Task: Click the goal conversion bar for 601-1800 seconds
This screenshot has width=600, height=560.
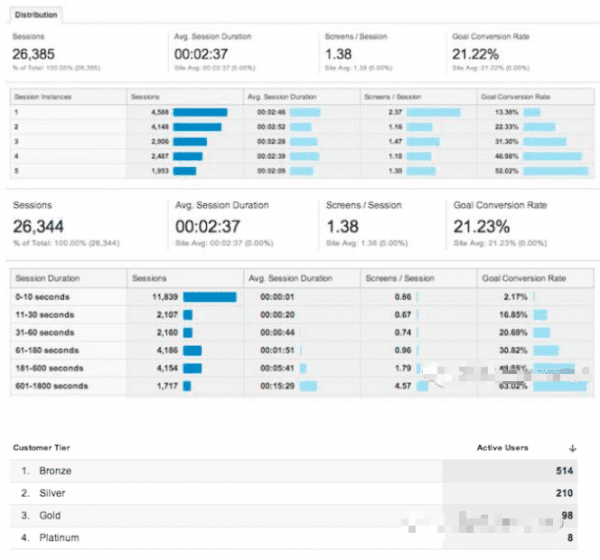Action: pos(560,386)
